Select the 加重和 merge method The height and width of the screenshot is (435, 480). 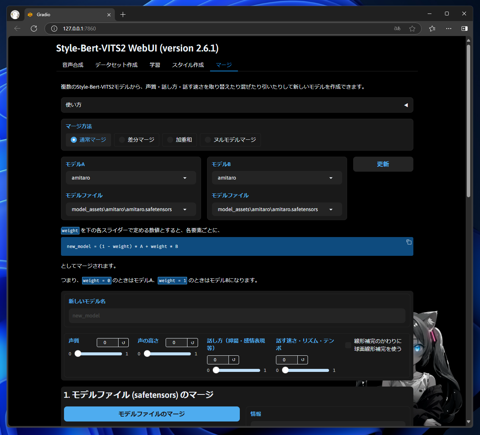(x=180, y=140)
